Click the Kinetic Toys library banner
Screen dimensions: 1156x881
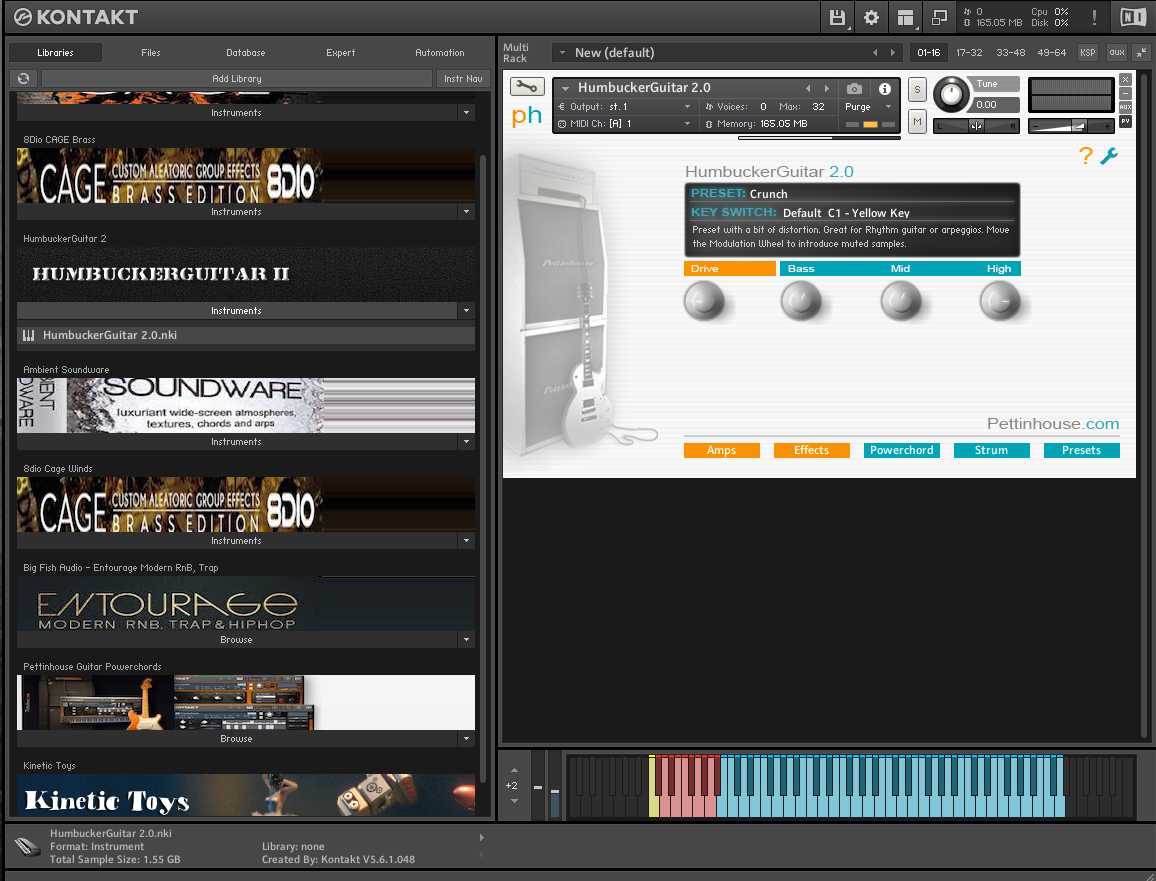tap(246, 795)
